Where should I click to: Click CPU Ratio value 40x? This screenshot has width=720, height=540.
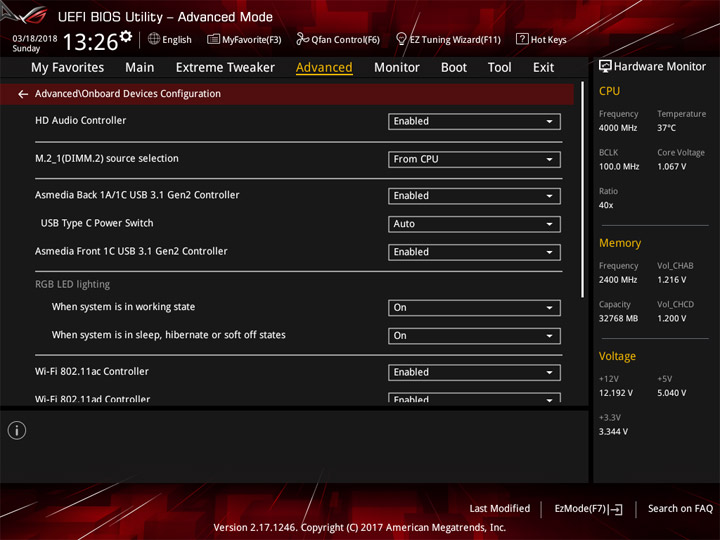pyautogui.click(x=606, y=205)
